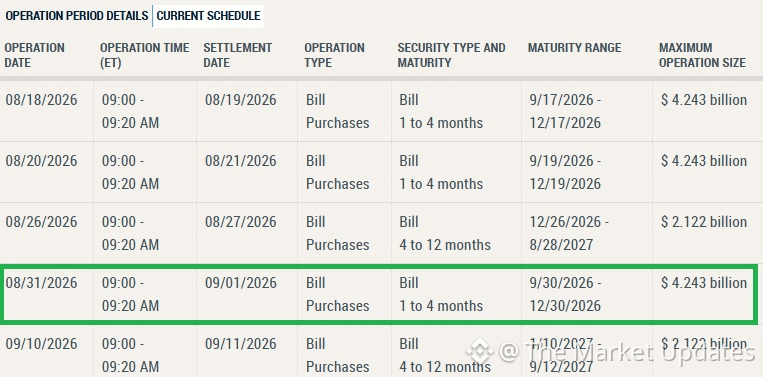
Task: Click the Operation Time (ET) column header
Action: [145, 55]
